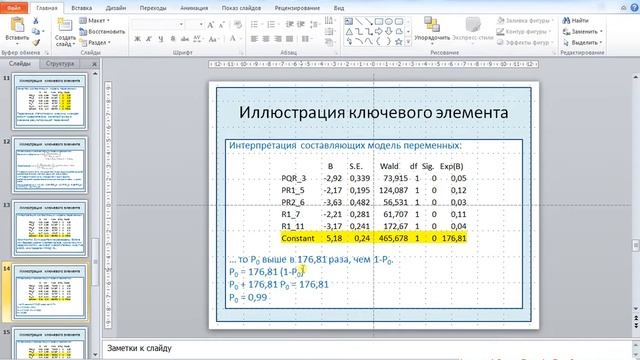This screenshot has height=360, width=640.
Task: Switch to the Вставка (Insert) tab
Action: (82, 8)
